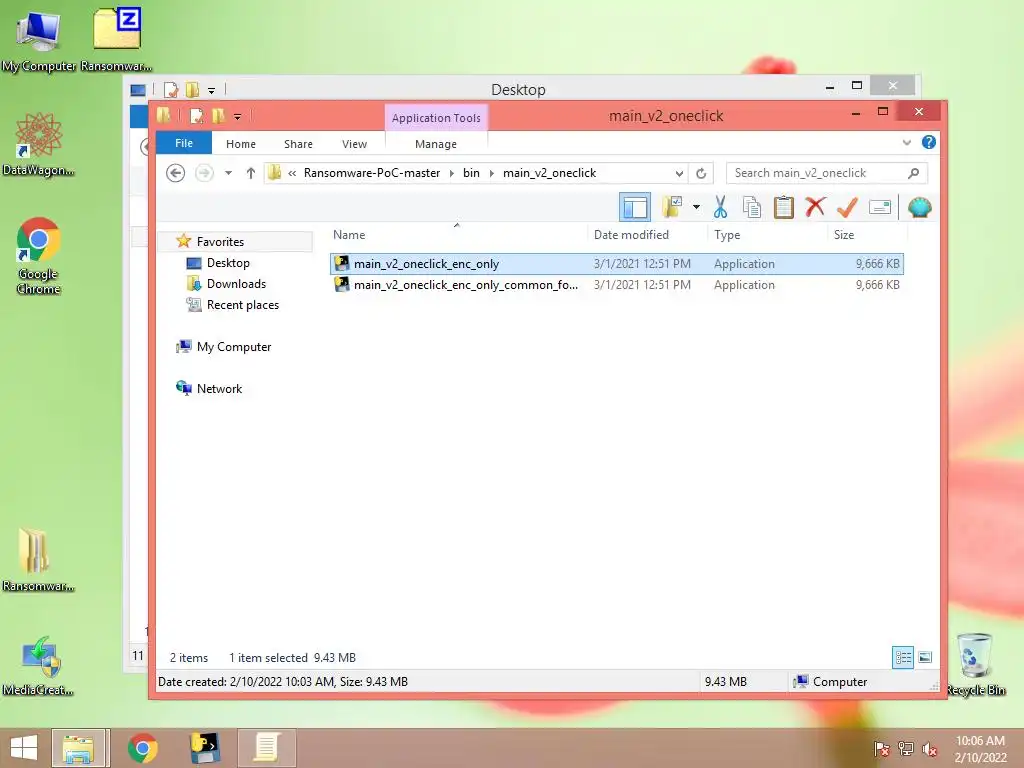Switch to details view button

click(903, 658)
